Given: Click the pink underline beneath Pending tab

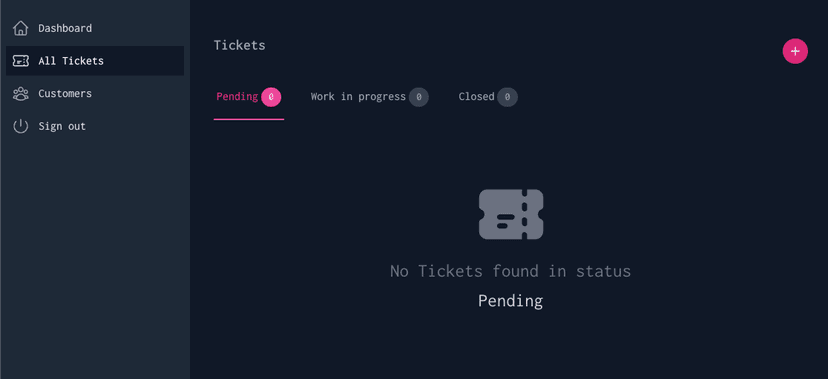Looking at the screenshot, I should click(x=249, y=119).
